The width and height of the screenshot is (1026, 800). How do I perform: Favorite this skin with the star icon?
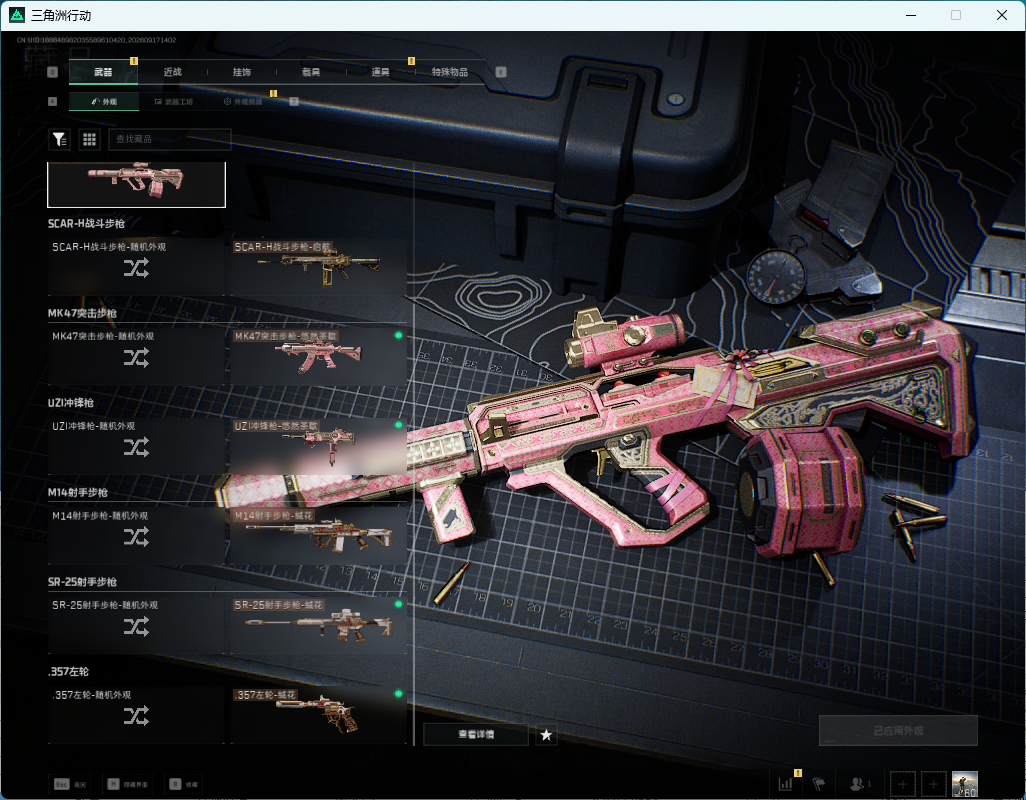pyautogui.click(x=546, y=735)
